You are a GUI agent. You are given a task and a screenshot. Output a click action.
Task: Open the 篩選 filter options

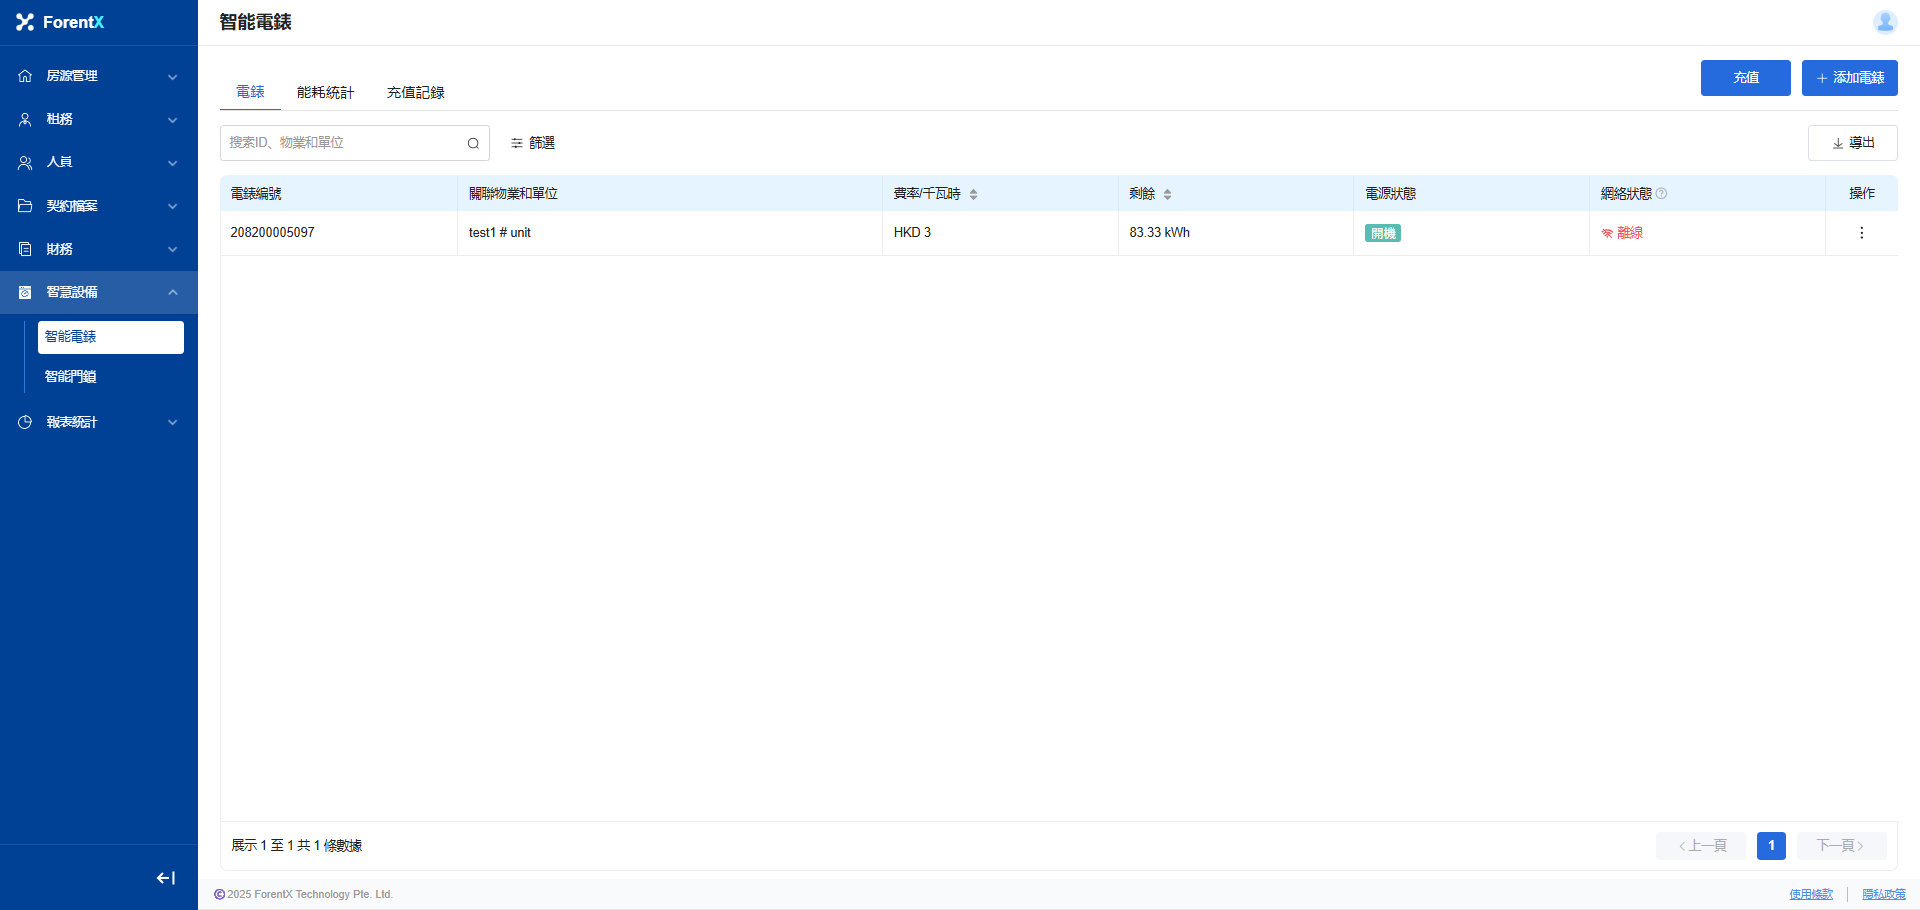click(533, 143)
